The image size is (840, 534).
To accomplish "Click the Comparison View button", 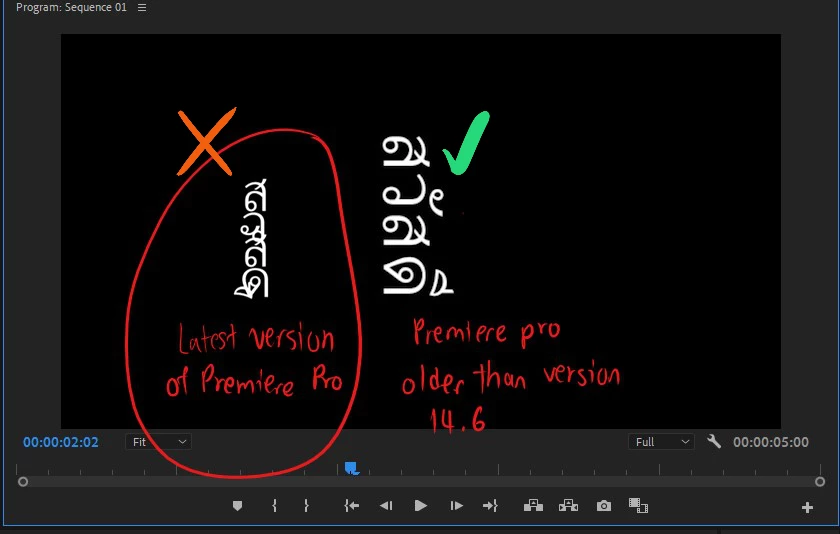I will tap(638, 506).
